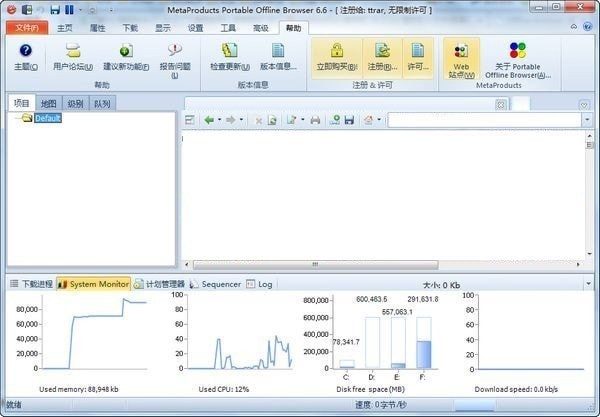Open the 注册 registration dialog
Screen dimensions: 600x417
click(382, 57)
